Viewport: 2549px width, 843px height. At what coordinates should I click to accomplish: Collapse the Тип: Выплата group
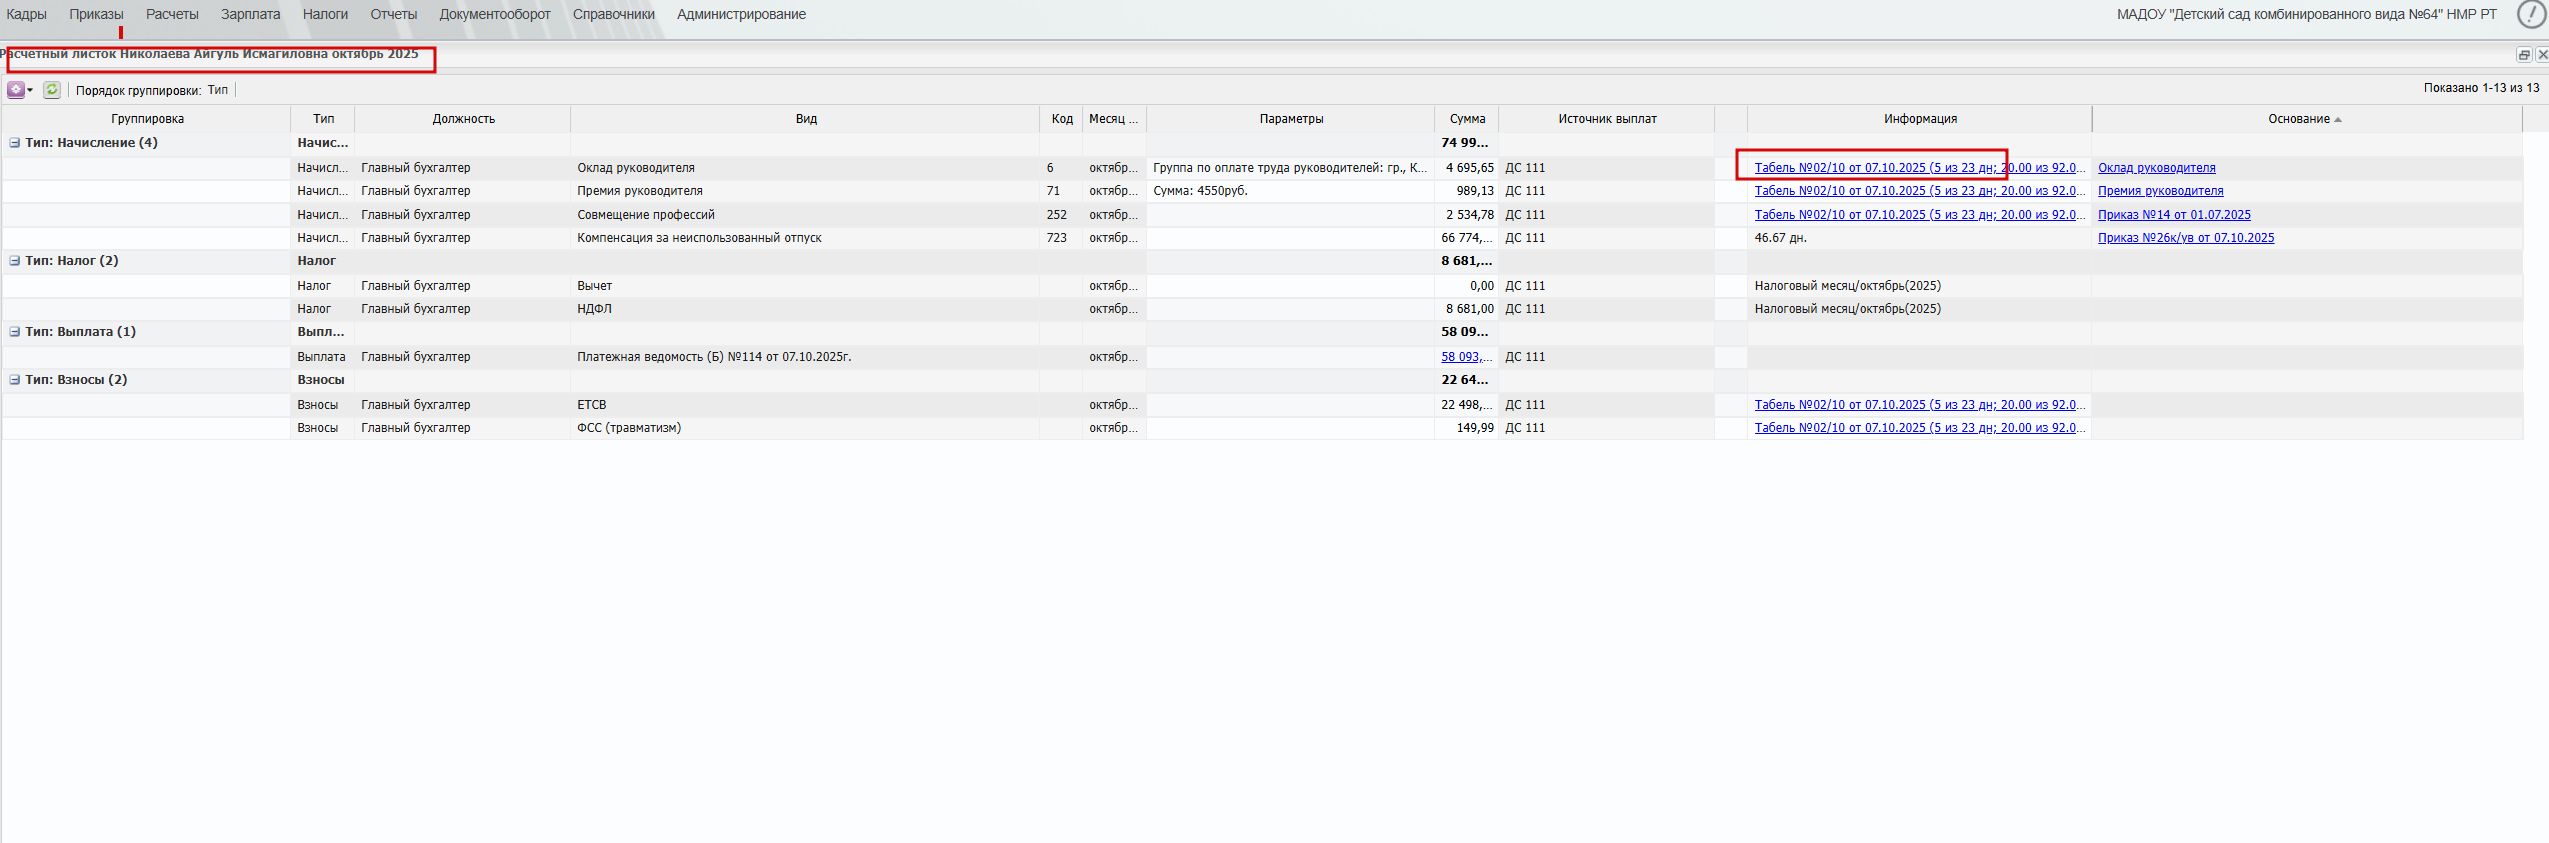click(x=15, y=332)
